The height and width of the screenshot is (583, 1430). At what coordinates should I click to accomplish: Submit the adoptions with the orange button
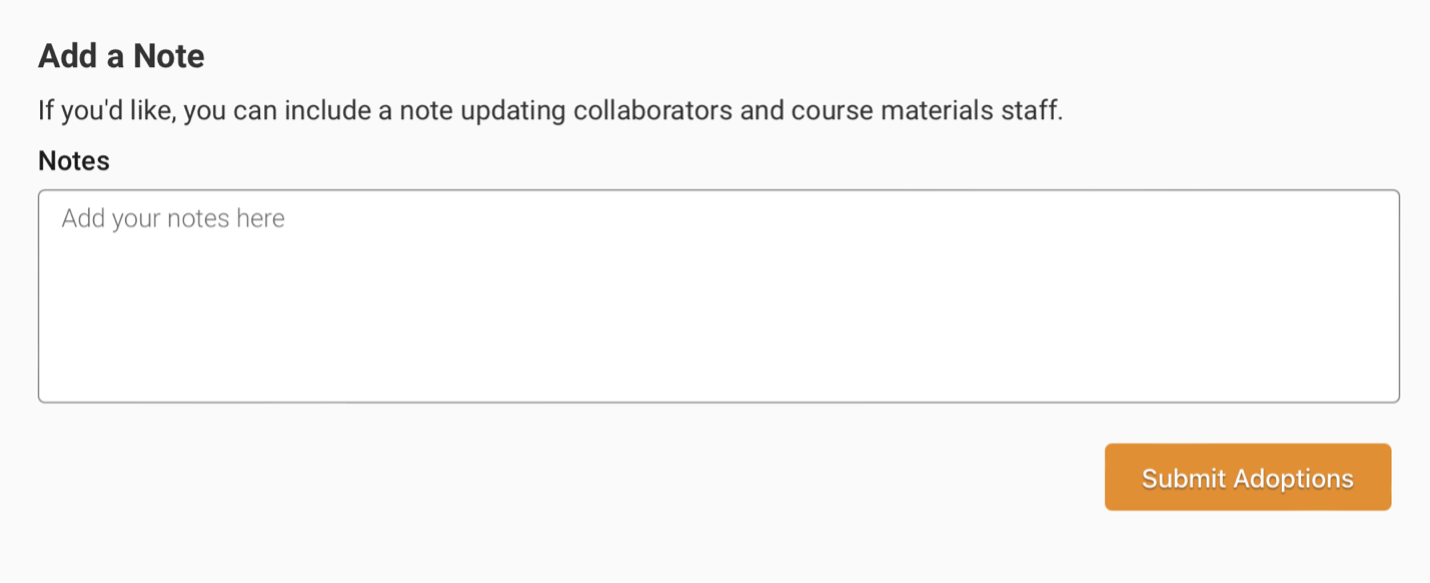[x=1247, y=478]
